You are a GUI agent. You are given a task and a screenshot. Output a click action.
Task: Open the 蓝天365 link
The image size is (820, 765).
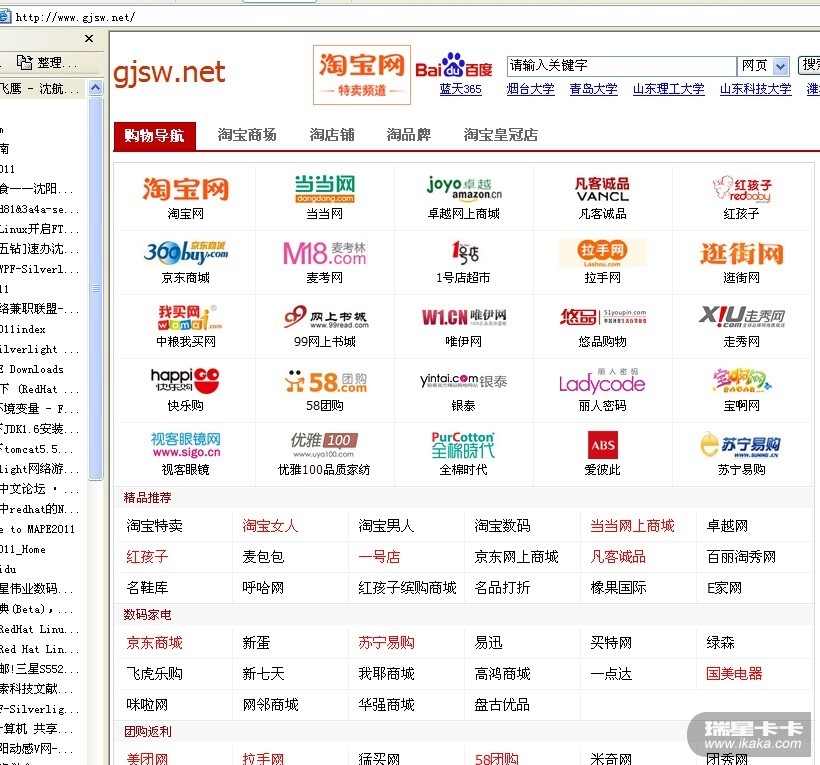click(460, 89)
